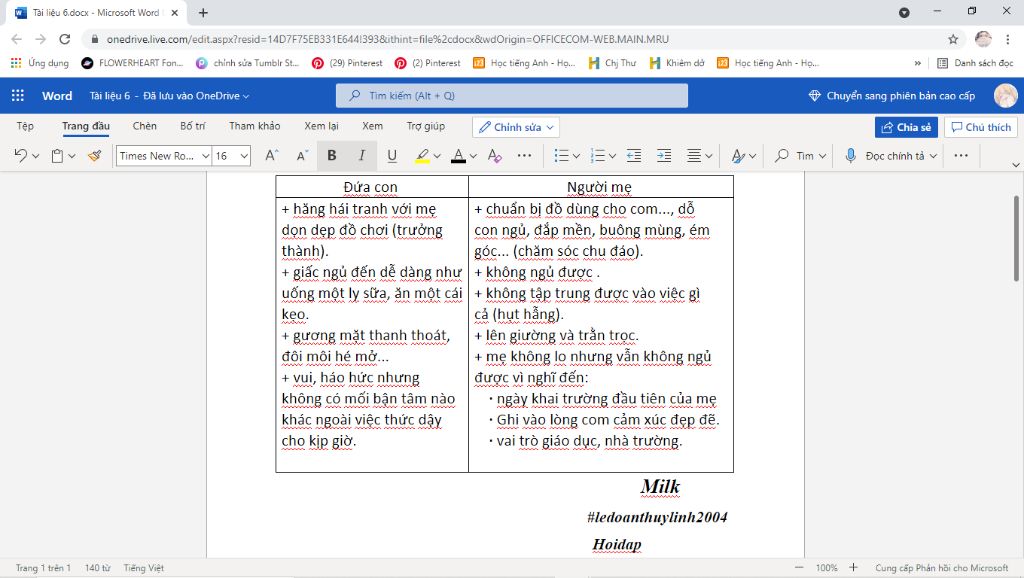Viewport: 1024px width, 578px height.
Task: Click the document title Tài liệu 6
Action: [x=110, y=95]
